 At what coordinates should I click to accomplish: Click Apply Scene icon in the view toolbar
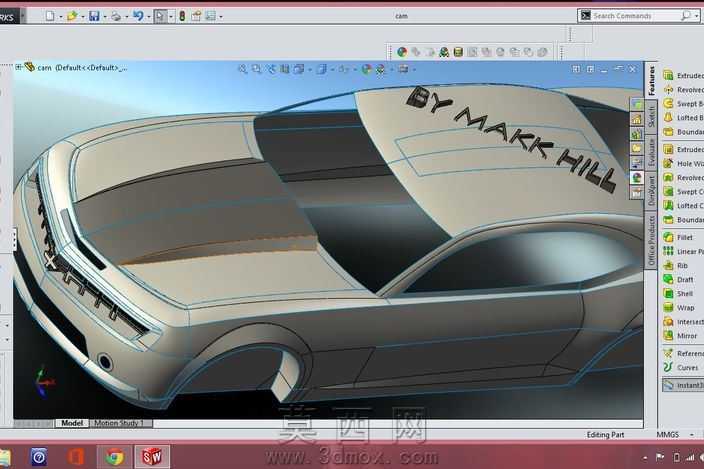380,69
